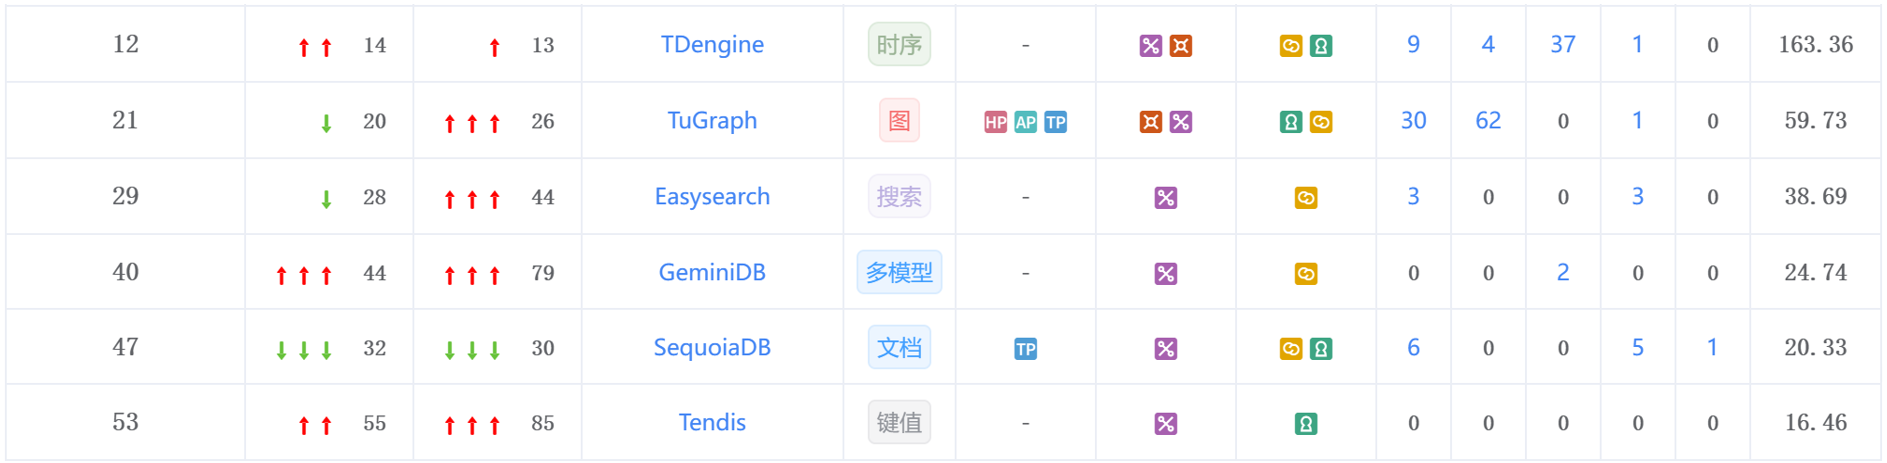Click the blue 30 in the TuGraph row
This screenshot has height=463, width=1887.
tap(1413, 121)
